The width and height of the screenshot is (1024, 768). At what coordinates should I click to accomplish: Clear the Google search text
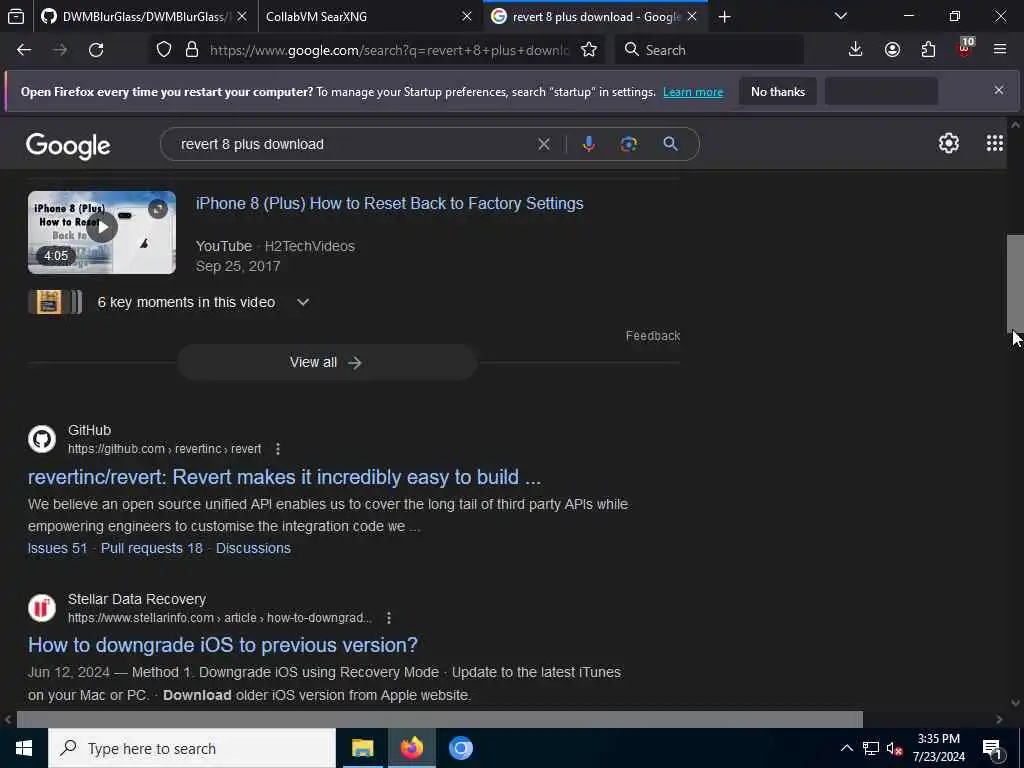click(x=543, y=144)
